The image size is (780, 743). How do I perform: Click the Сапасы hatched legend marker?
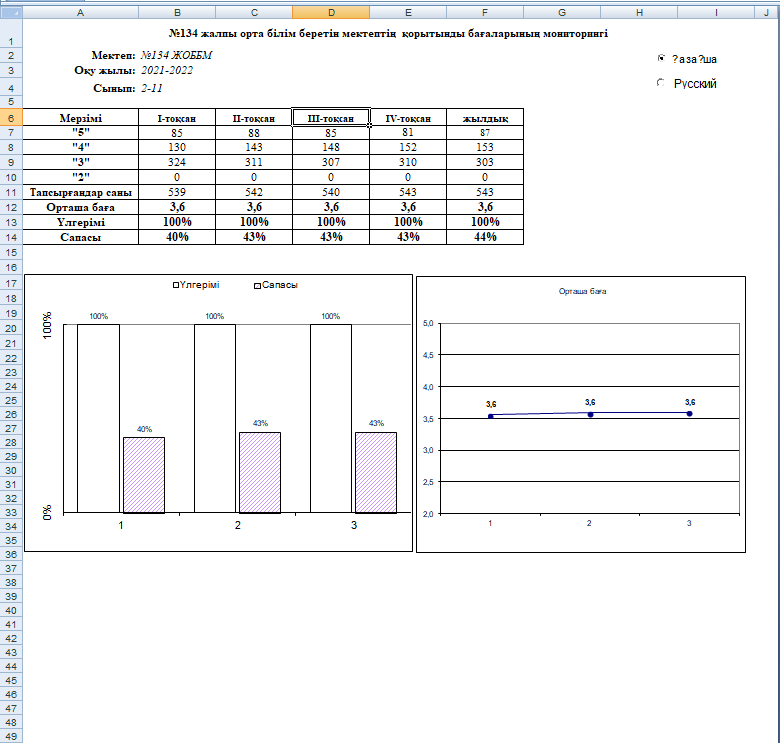pyautogui.click(x=257, y=285)
